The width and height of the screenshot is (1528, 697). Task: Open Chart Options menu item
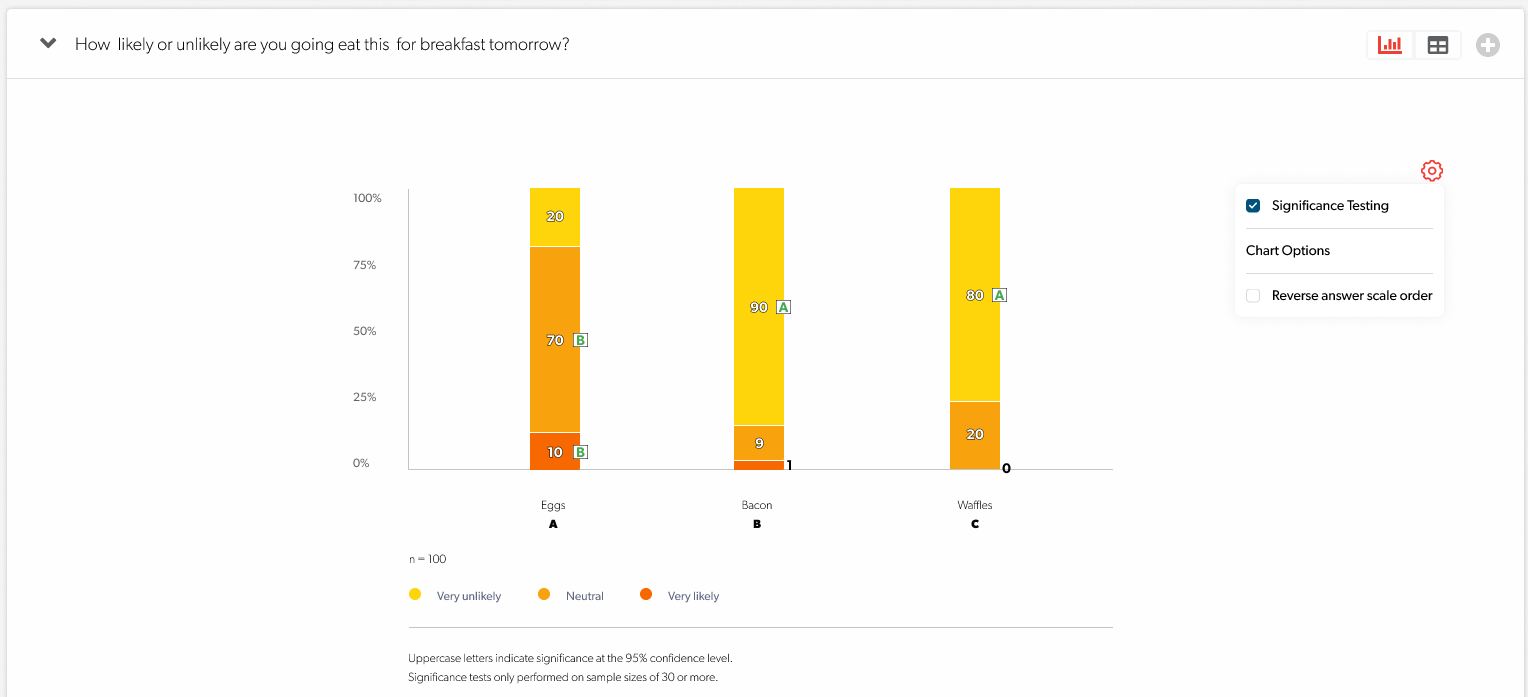click(x=1288, y=251)
